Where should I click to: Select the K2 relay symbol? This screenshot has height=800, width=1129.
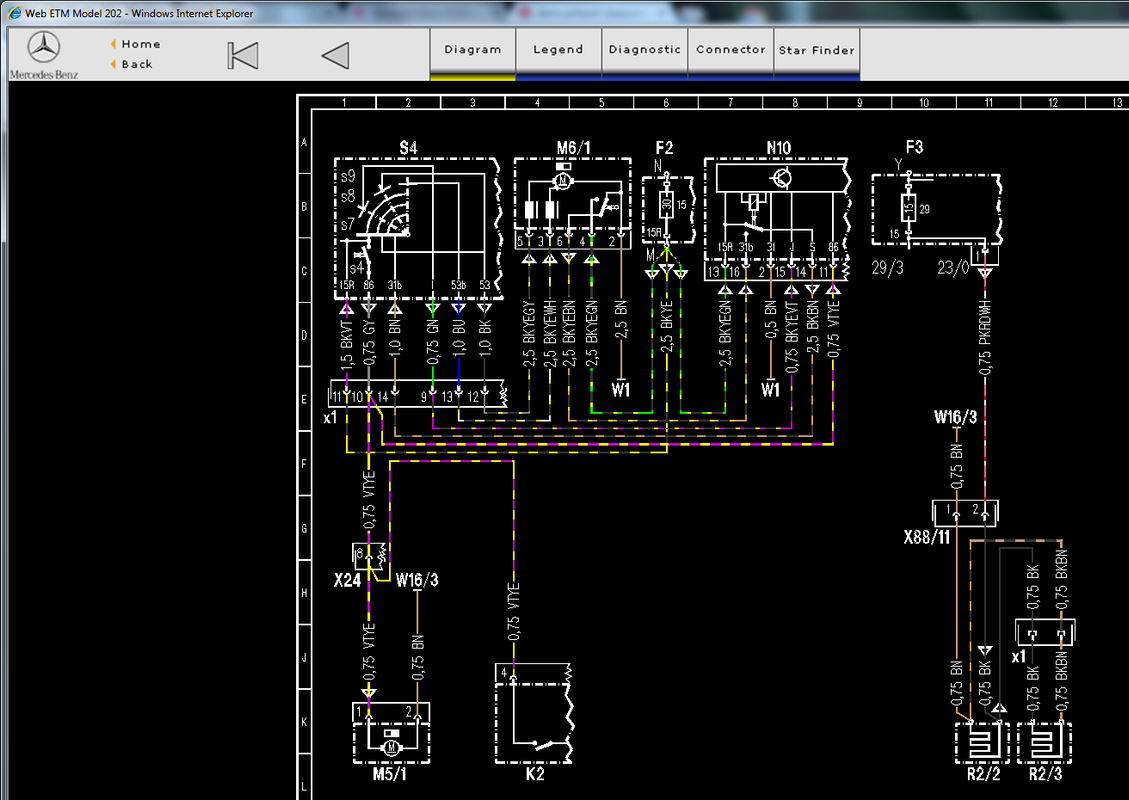click(x=534, y=714)
